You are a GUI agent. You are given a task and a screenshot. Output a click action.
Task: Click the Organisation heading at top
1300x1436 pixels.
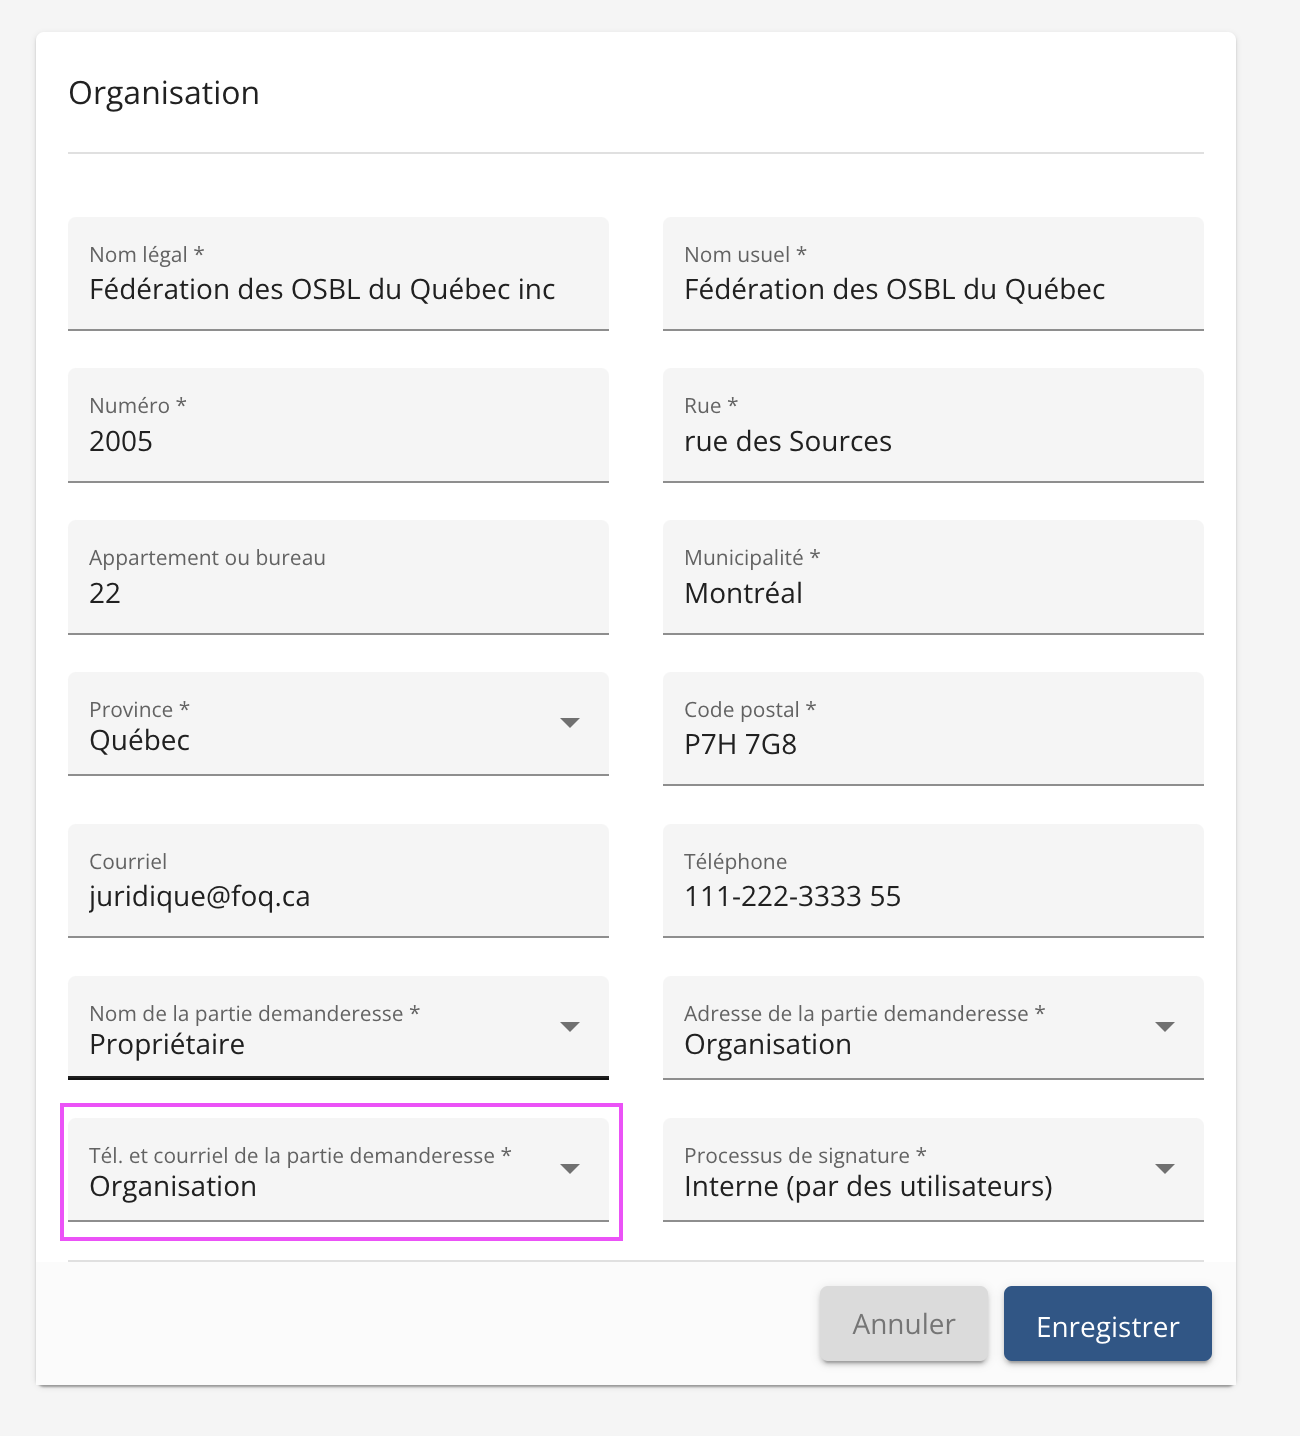coord(164,93)
